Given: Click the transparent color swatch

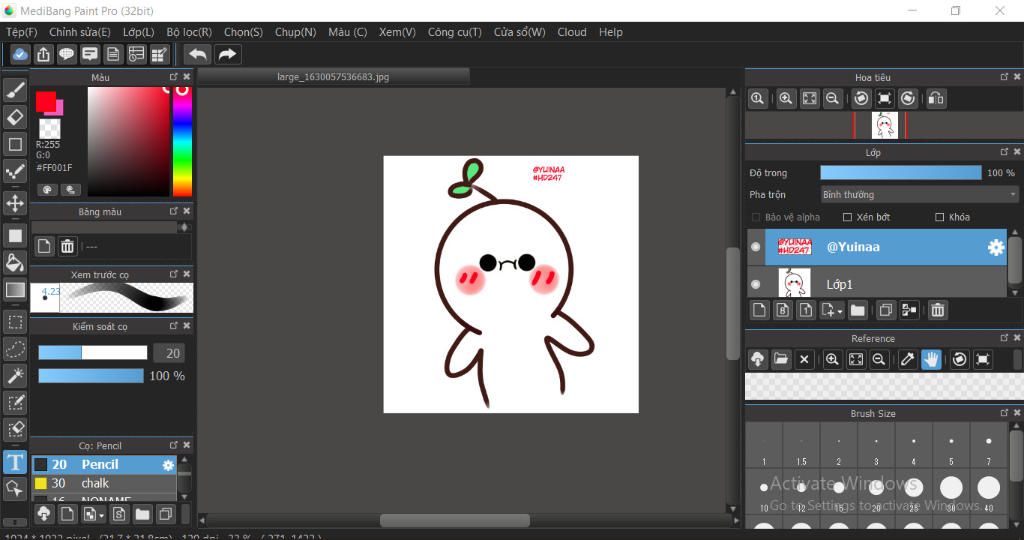Looking at the screenshot, I should coord(50,128).
